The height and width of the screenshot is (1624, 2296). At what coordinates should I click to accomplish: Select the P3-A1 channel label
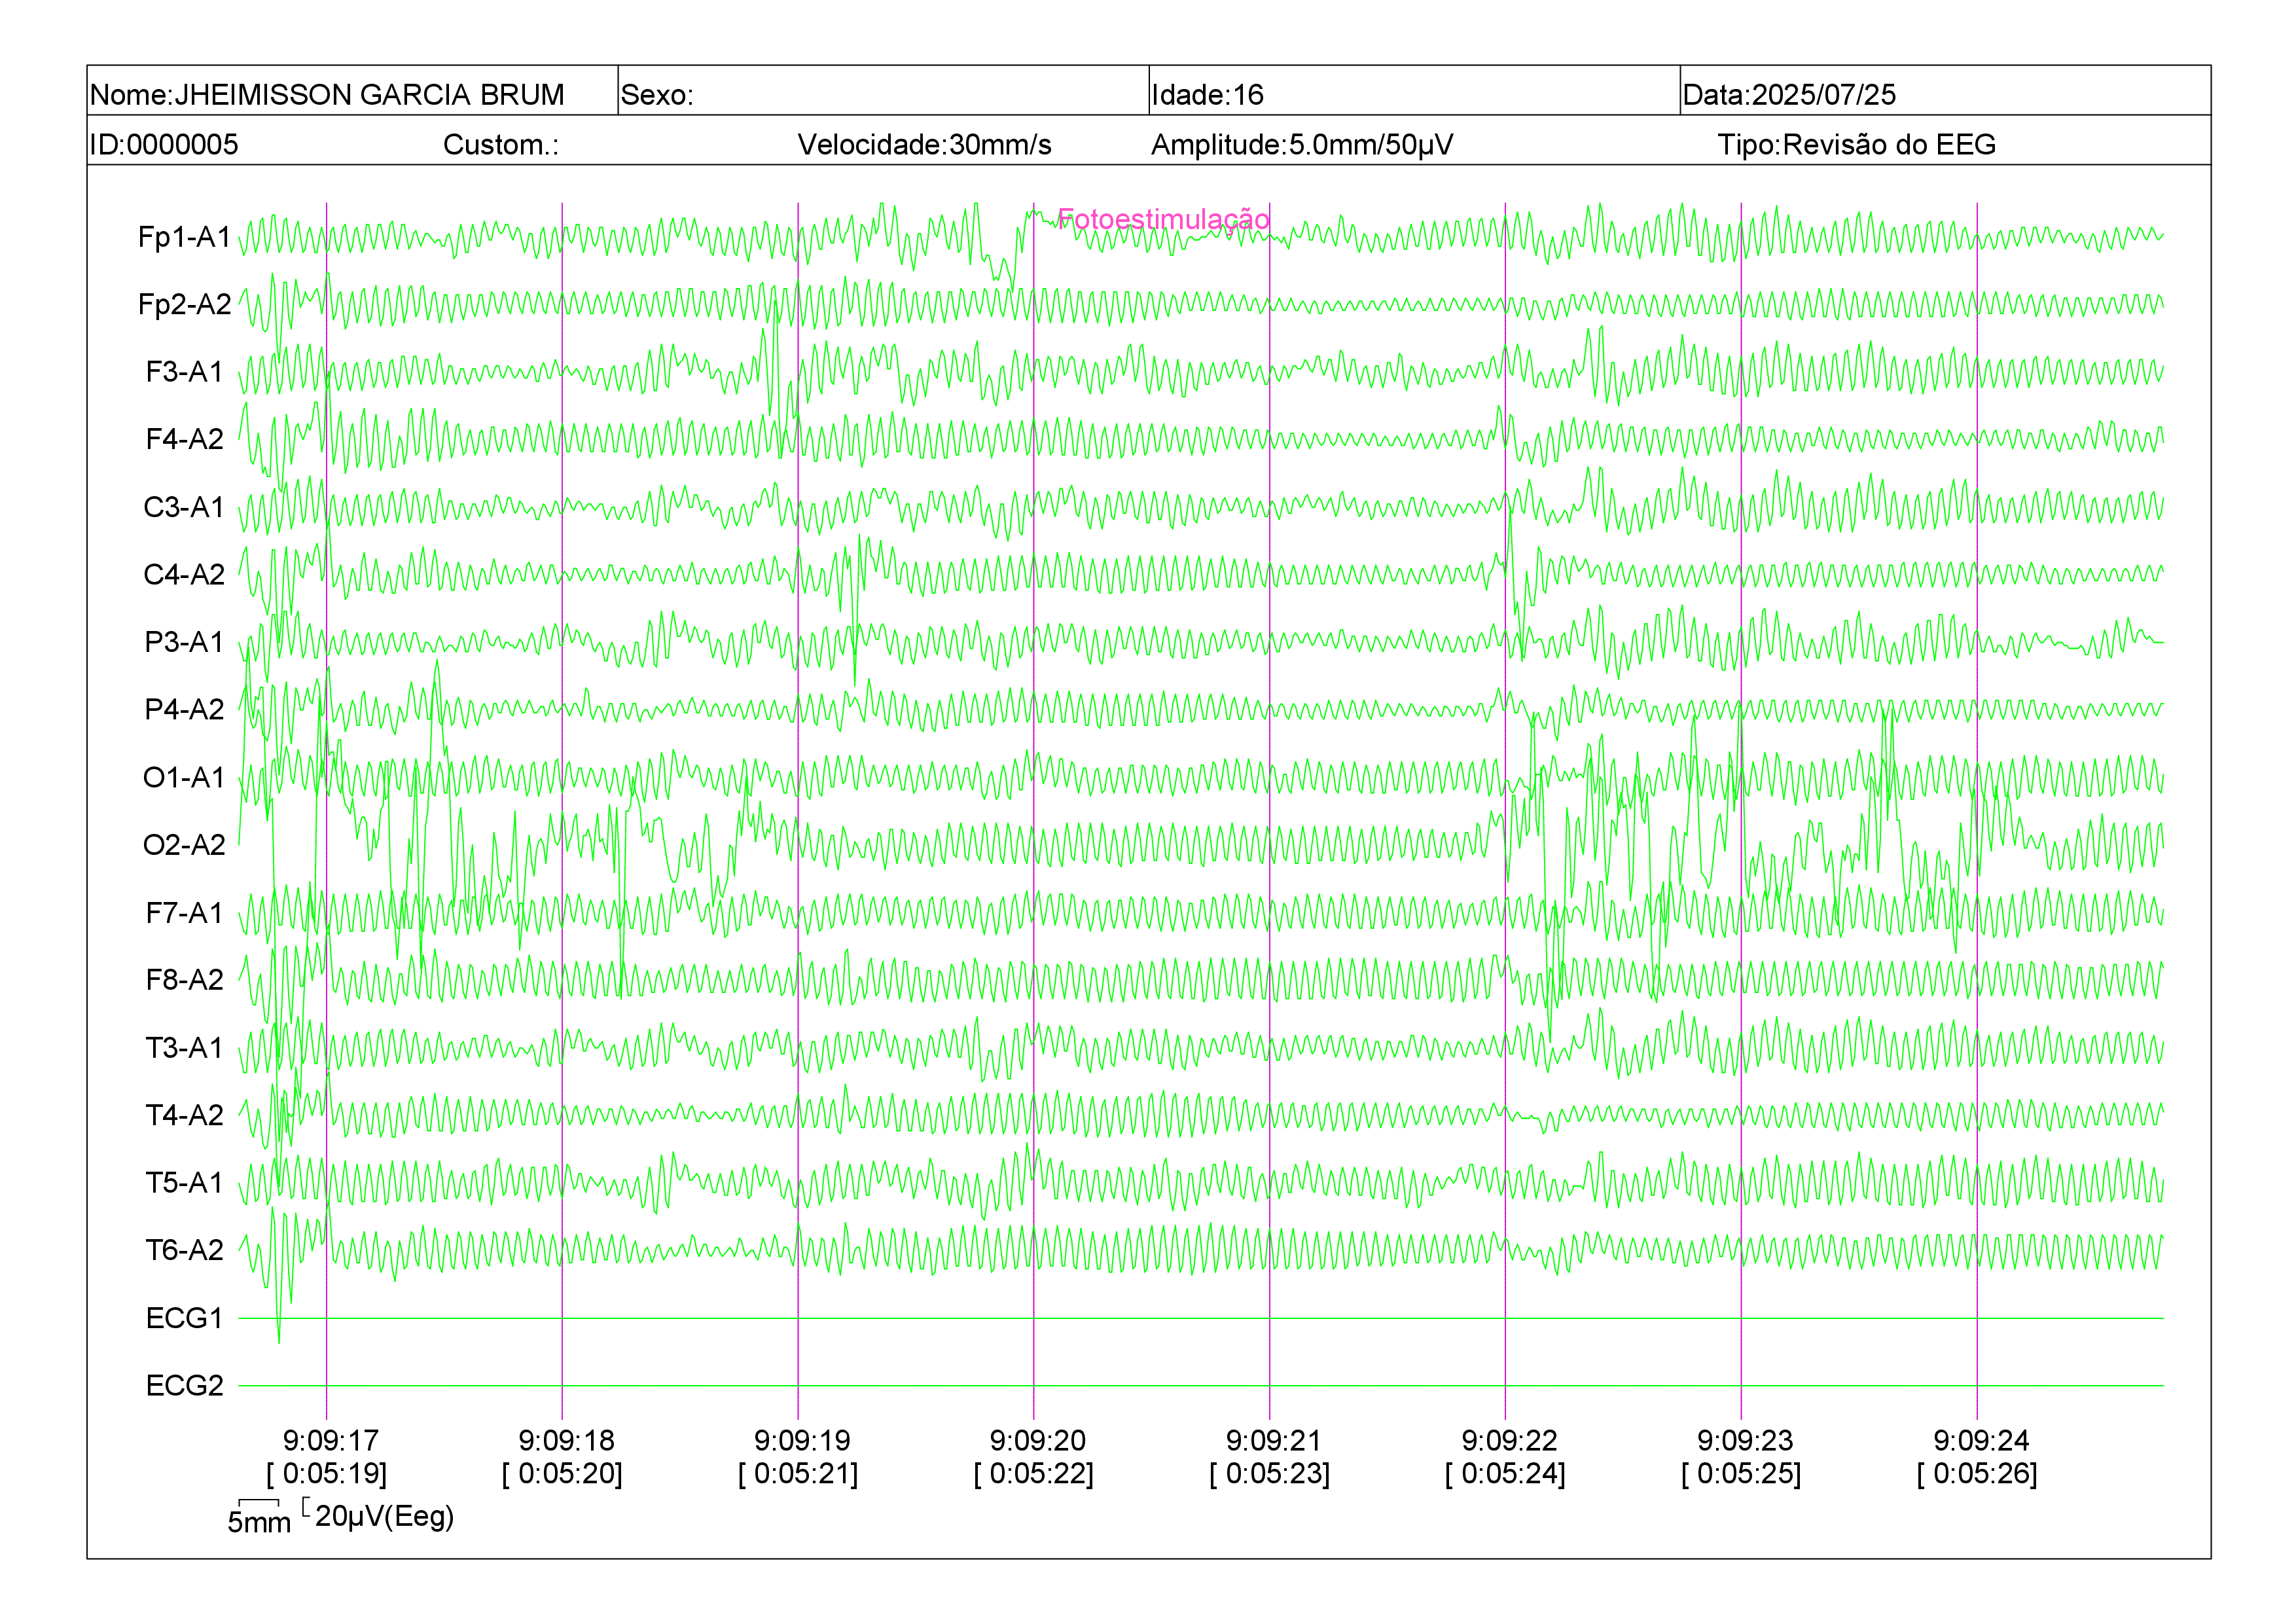pos(184,642)
